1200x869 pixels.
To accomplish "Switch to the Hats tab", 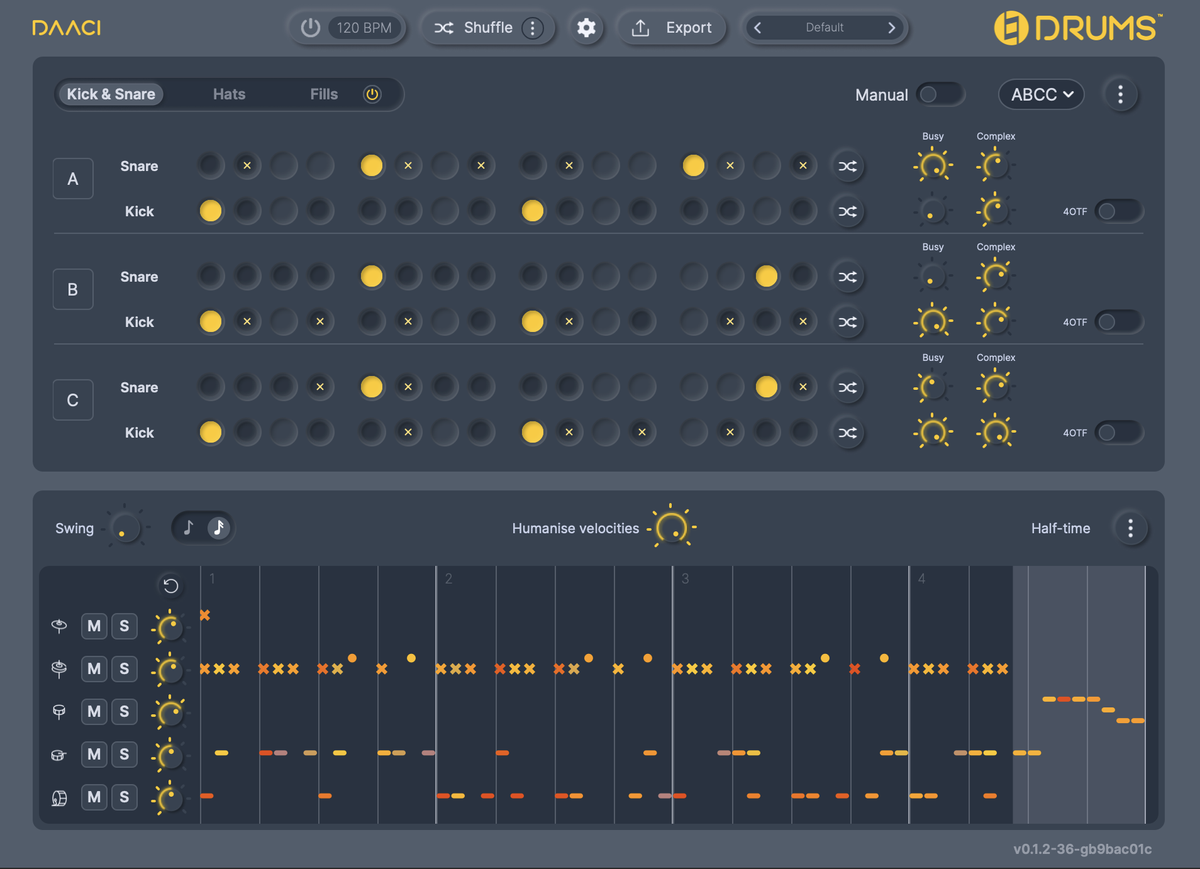I will (229, 94).
